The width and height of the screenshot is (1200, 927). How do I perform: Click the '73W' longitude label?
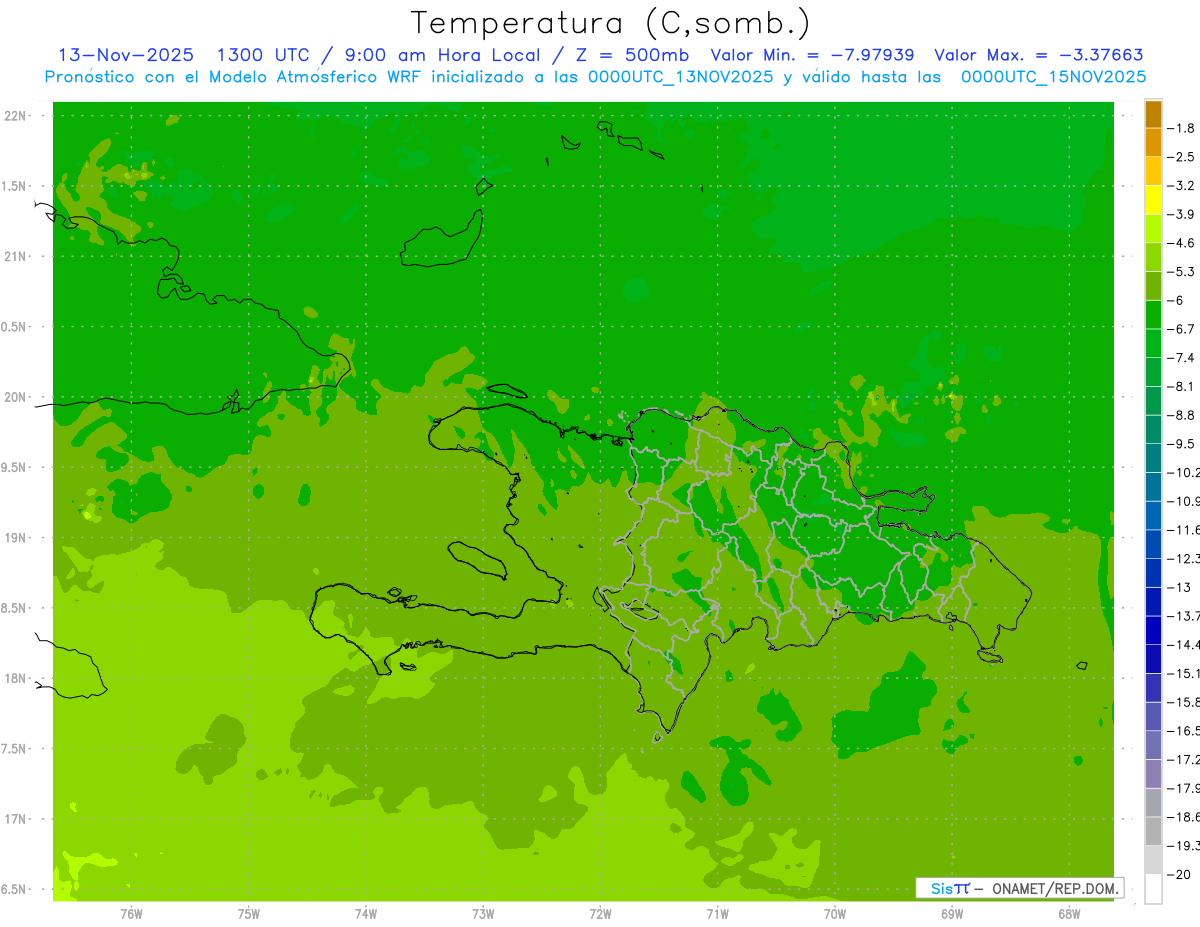click(483, 913)
